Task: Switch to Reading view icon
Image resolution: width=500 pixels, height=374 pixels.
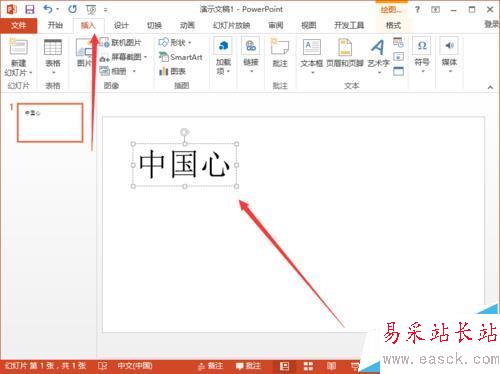Action: point(331,366)
